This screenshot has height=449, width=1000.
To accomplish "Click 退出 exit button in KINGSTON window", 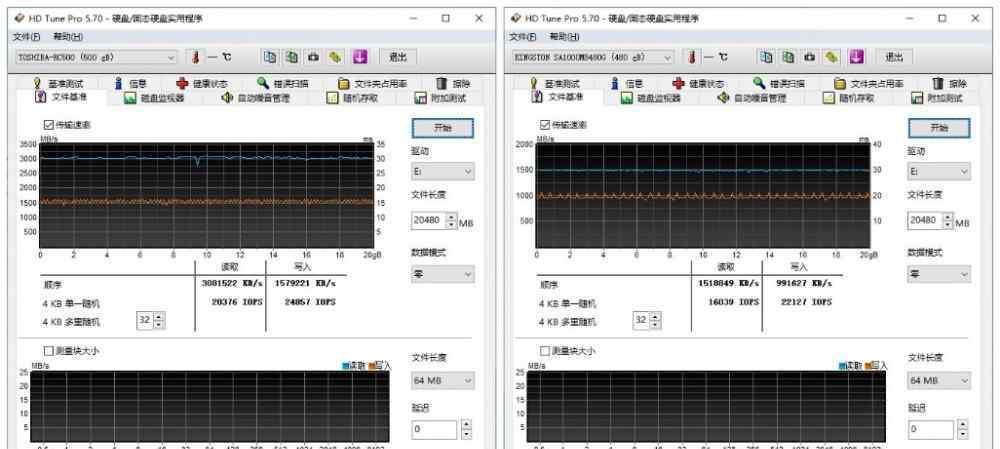I will point(892,57).
